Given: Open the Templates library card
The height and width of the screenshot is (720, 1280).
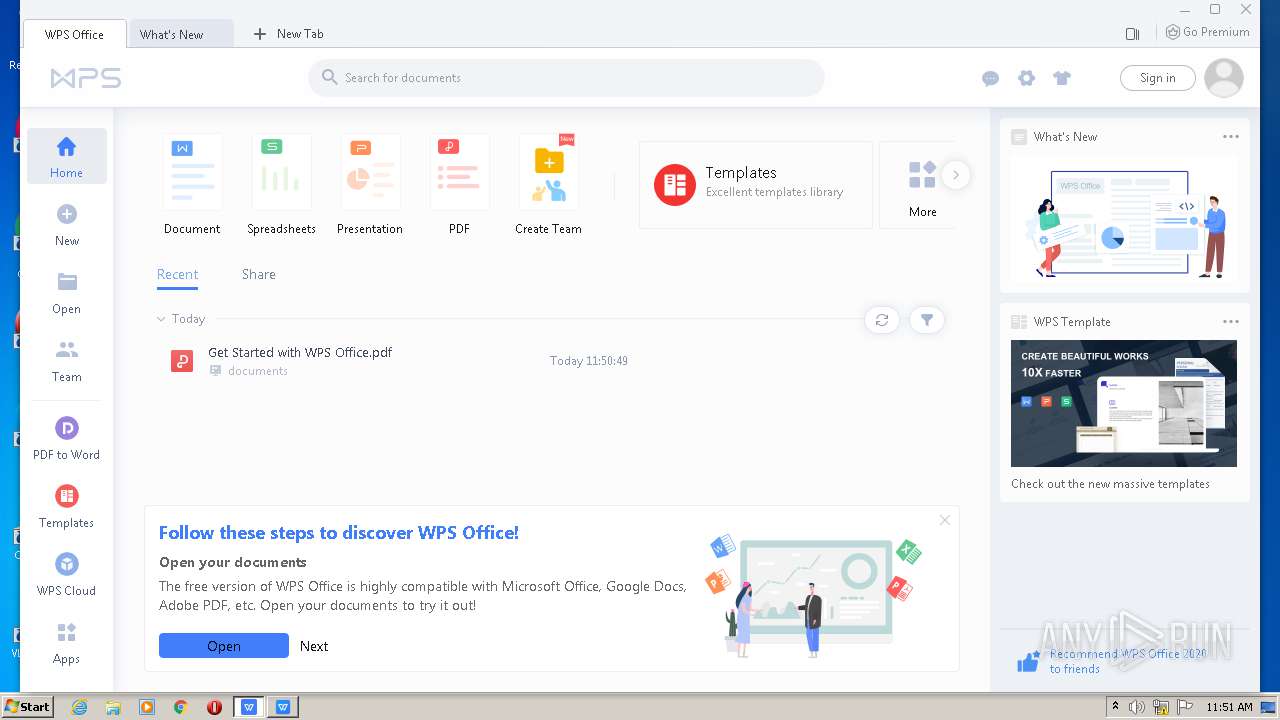Looking at the screenshot, I should [x=755, y=185].
